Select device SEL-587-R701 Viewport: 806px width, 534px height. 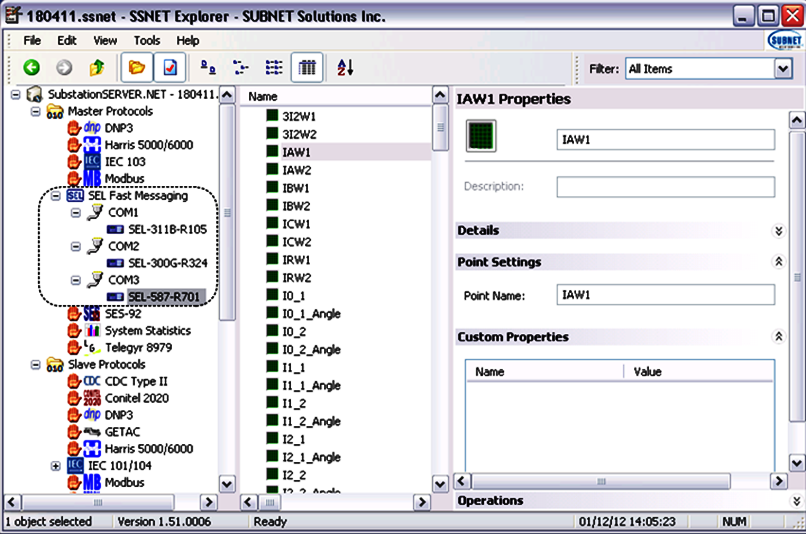click(164, 297)
